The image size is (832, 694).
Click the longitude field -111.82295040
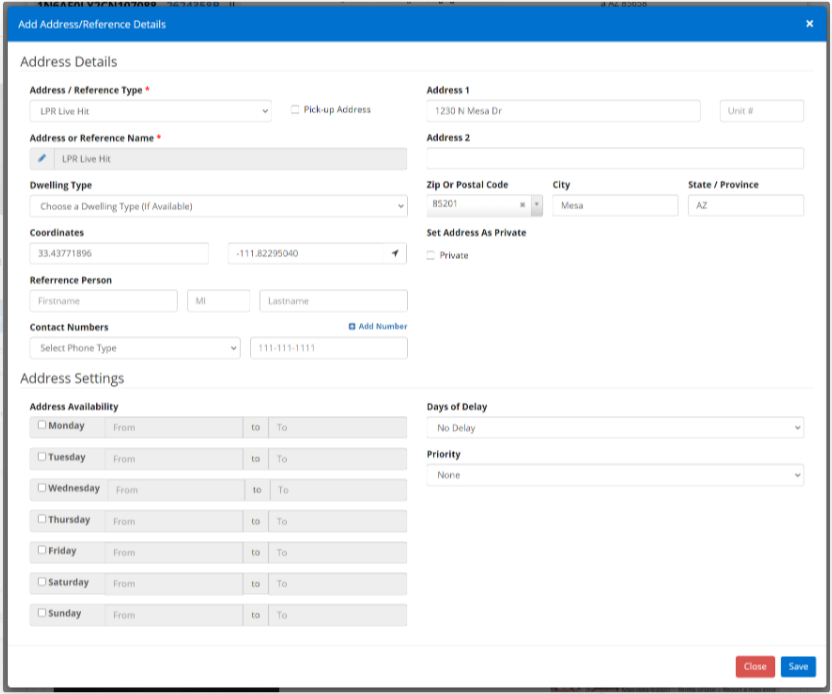[x=306, y=253]
